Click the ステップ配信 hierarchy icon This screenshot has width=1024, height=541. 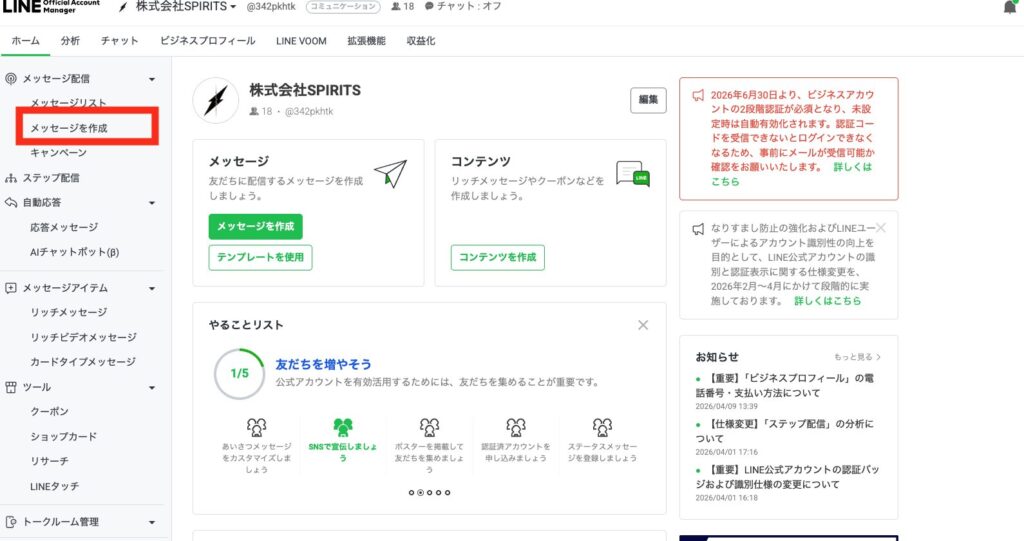pyautogui.click(x=10, y=178)
